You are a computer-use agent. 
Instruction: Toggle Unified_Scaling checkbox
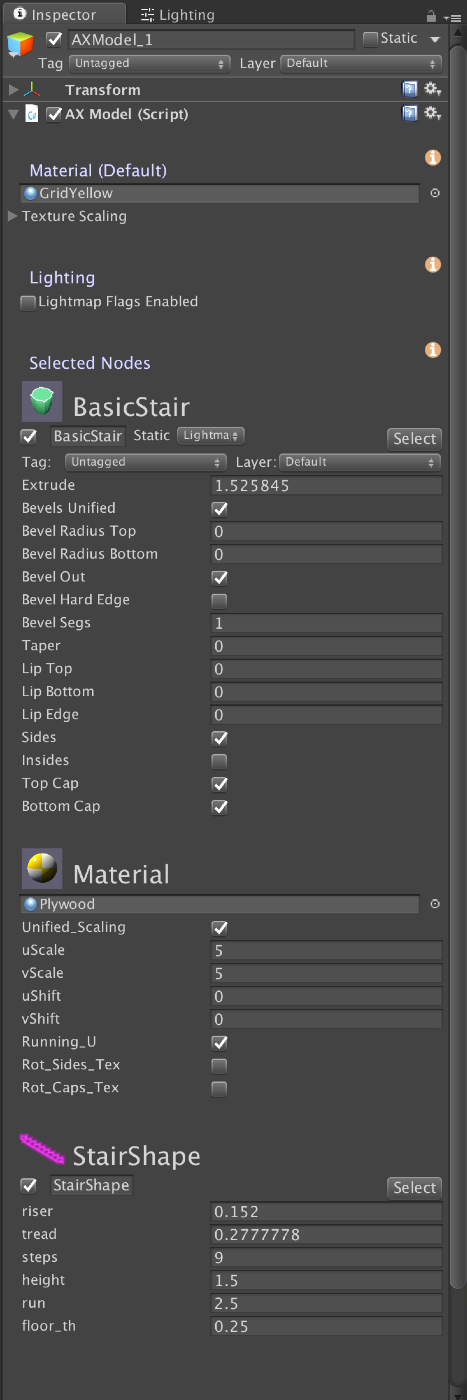point(219,927)
